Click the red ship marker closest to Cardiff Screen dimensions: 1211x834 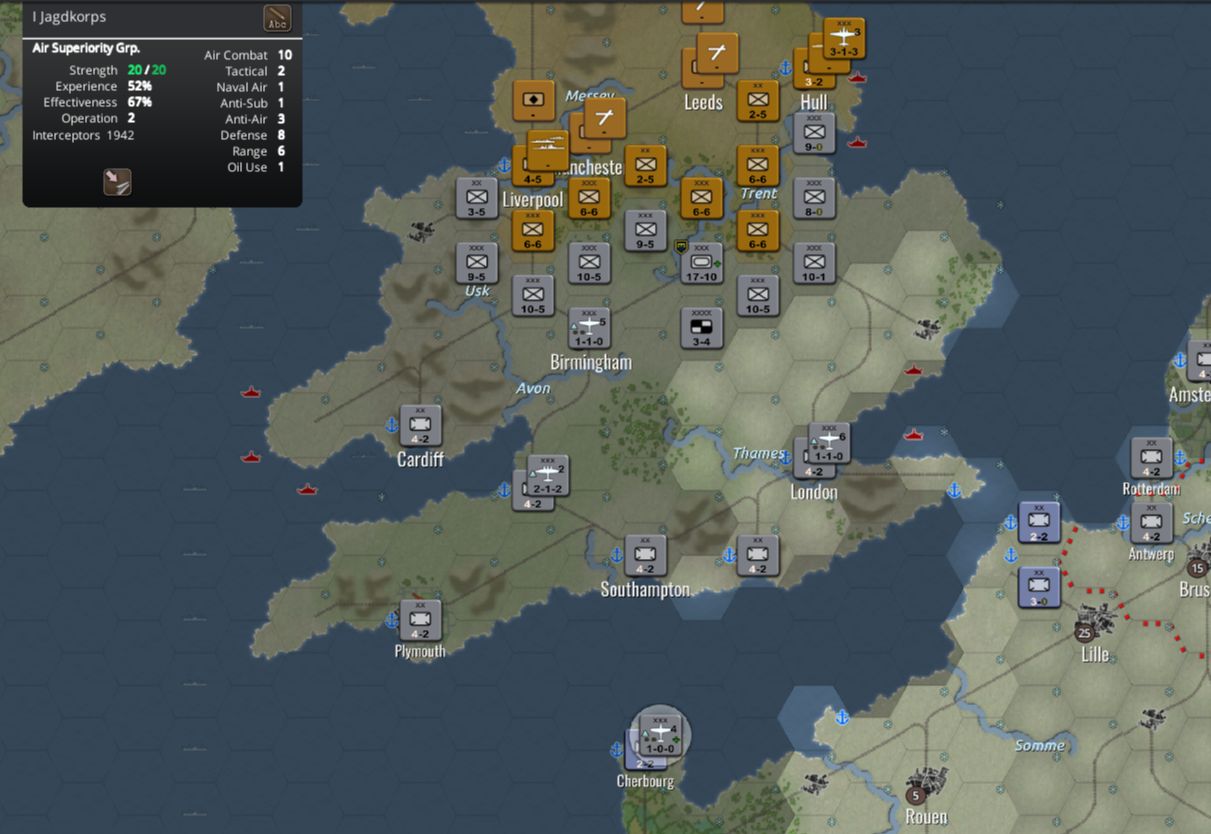(x=250, y=392)
